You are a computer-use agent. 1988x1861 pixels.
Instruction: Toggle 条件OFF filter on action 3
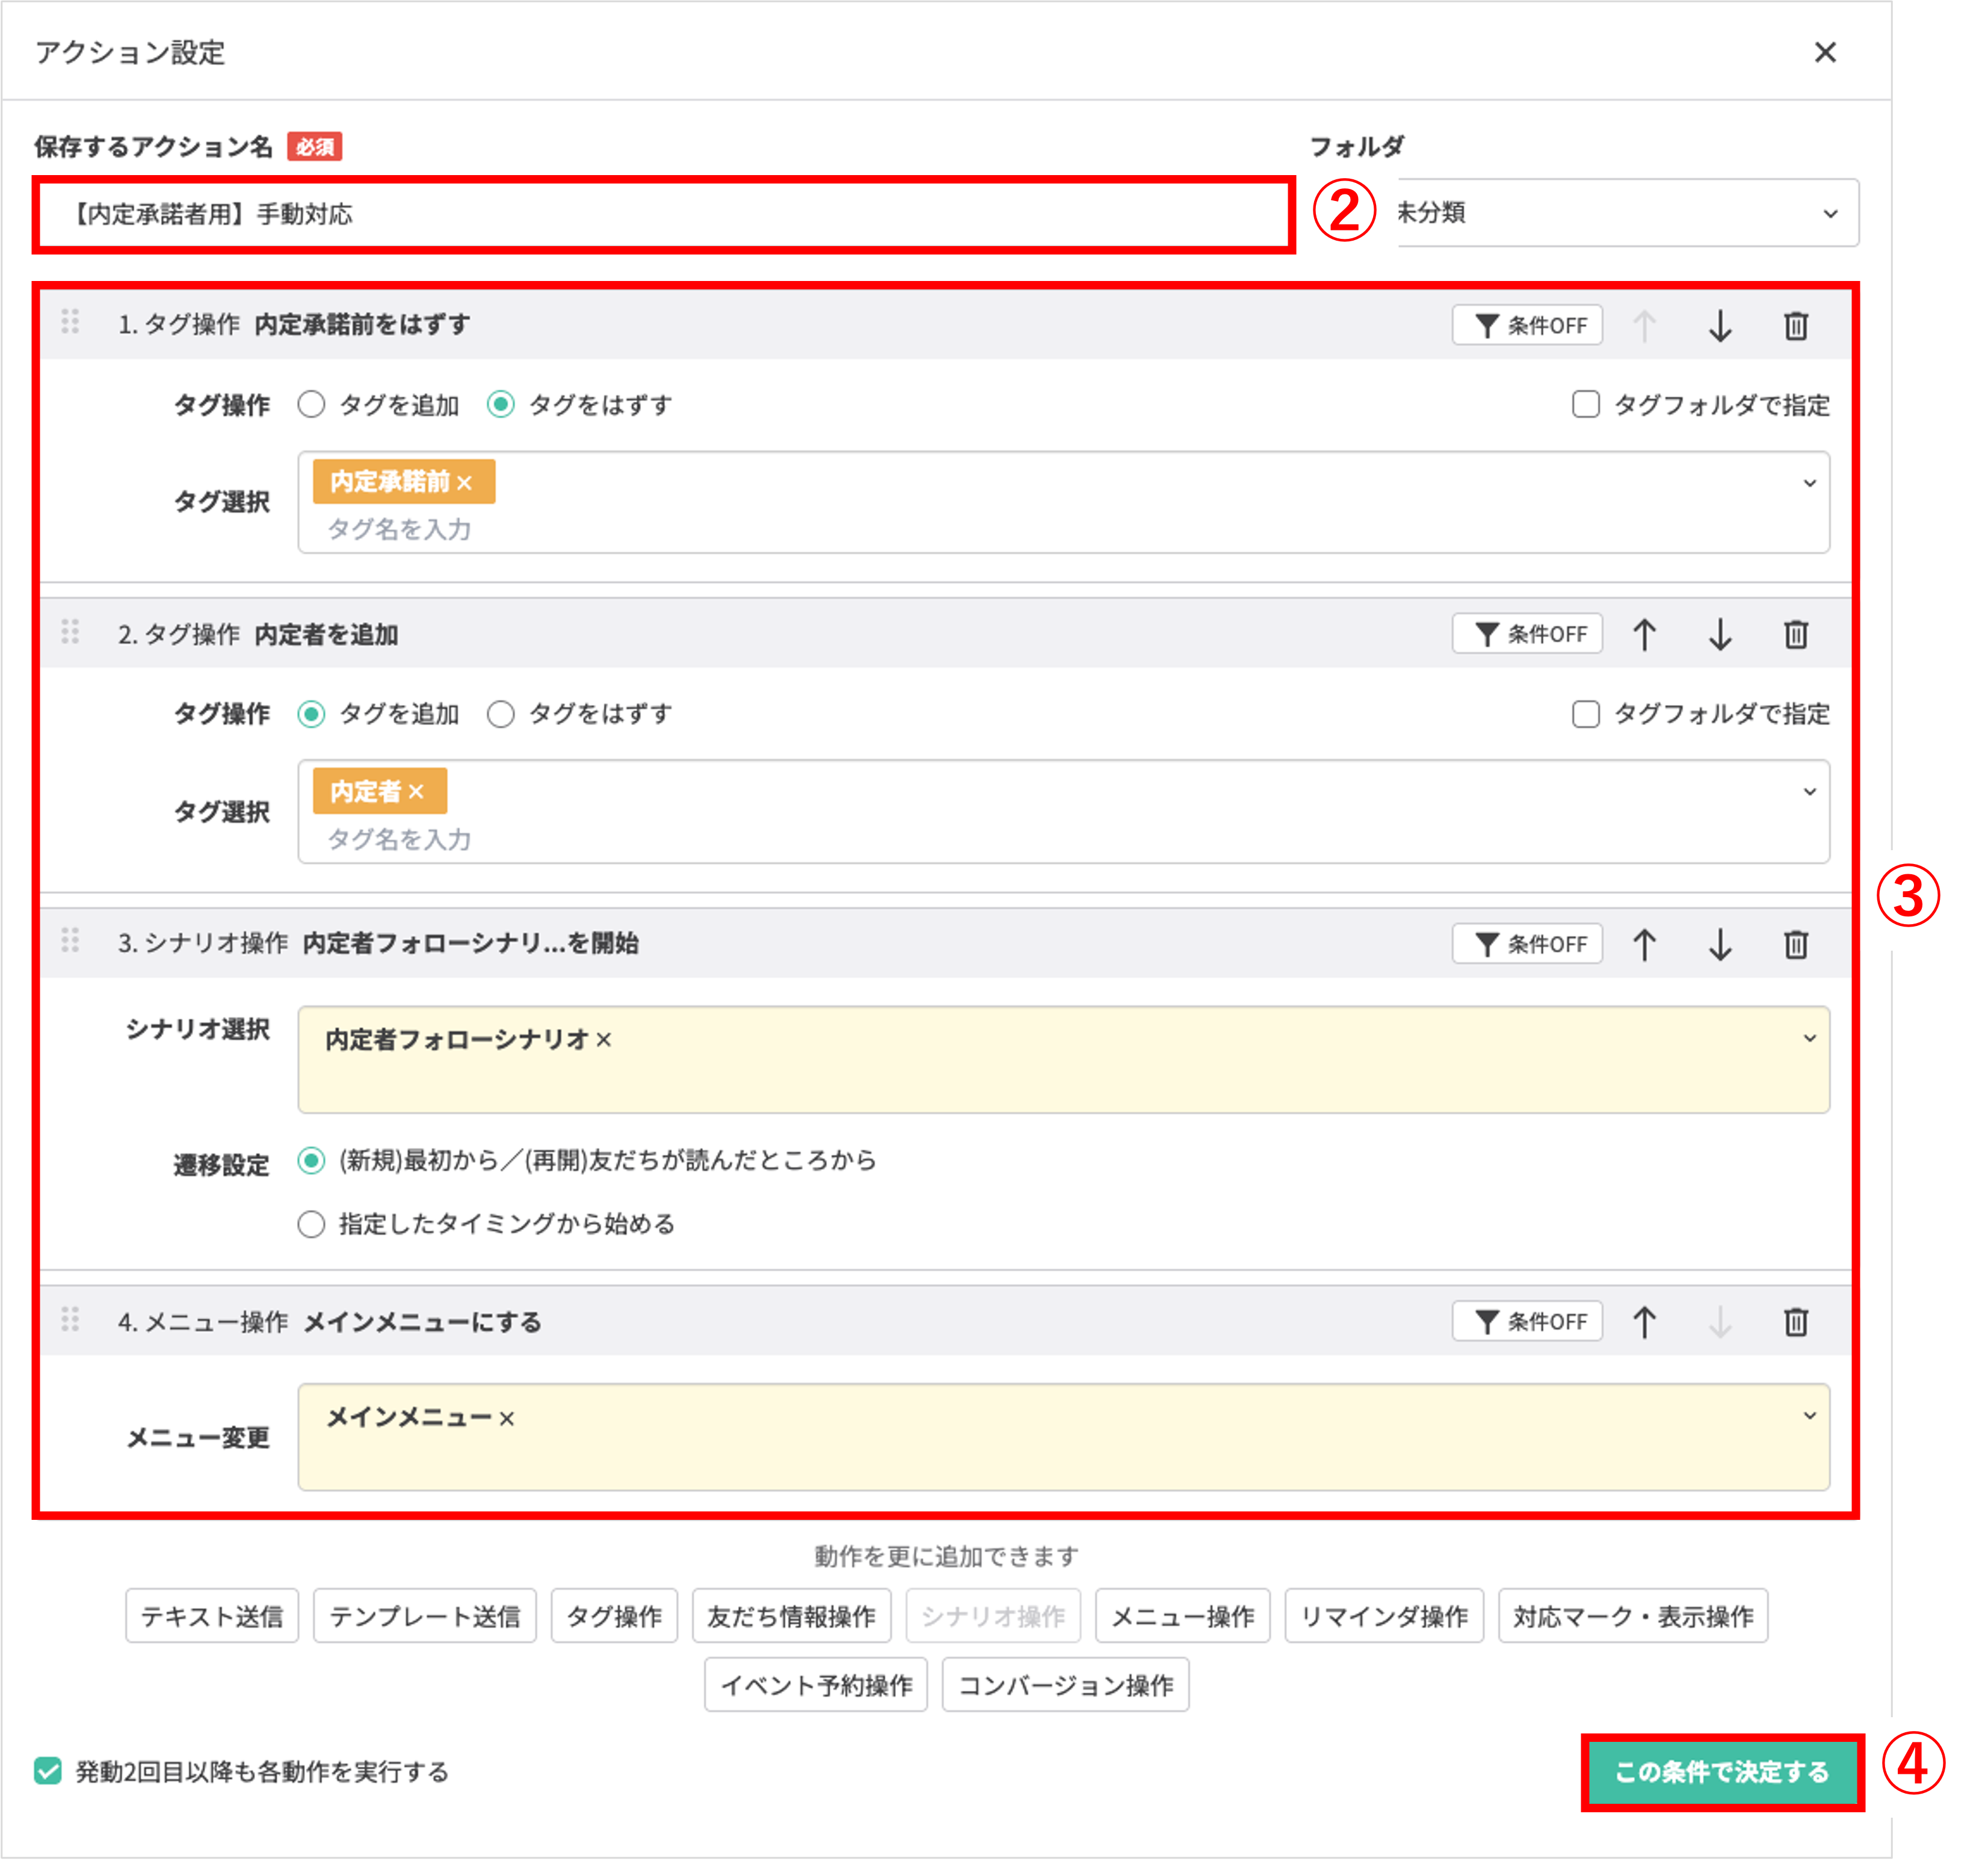(x=1527, y=943)
